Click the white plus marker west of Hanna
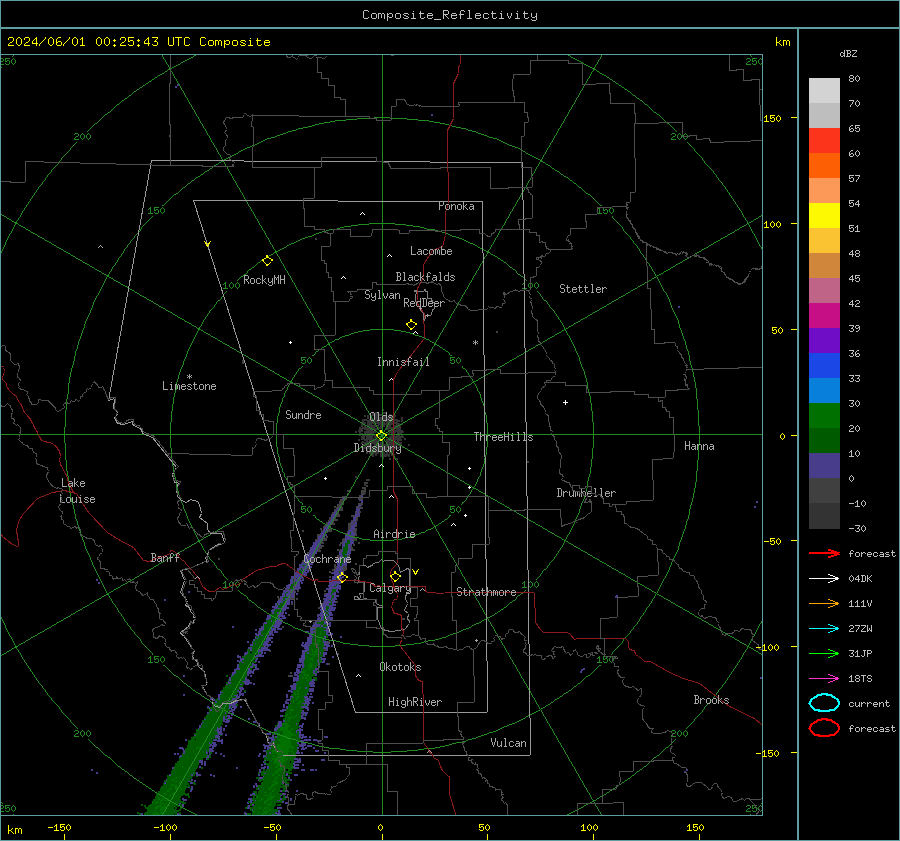Screen dimensions: 900x841 pyautogui.click(x=565, y=402)
